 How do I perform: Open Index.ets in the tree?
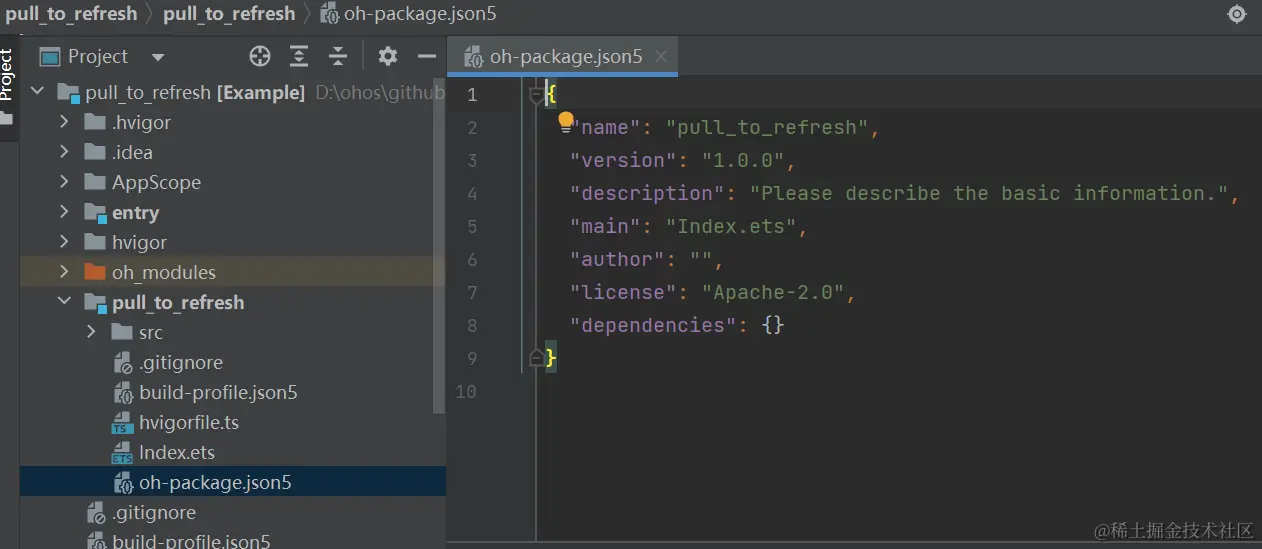177,452
